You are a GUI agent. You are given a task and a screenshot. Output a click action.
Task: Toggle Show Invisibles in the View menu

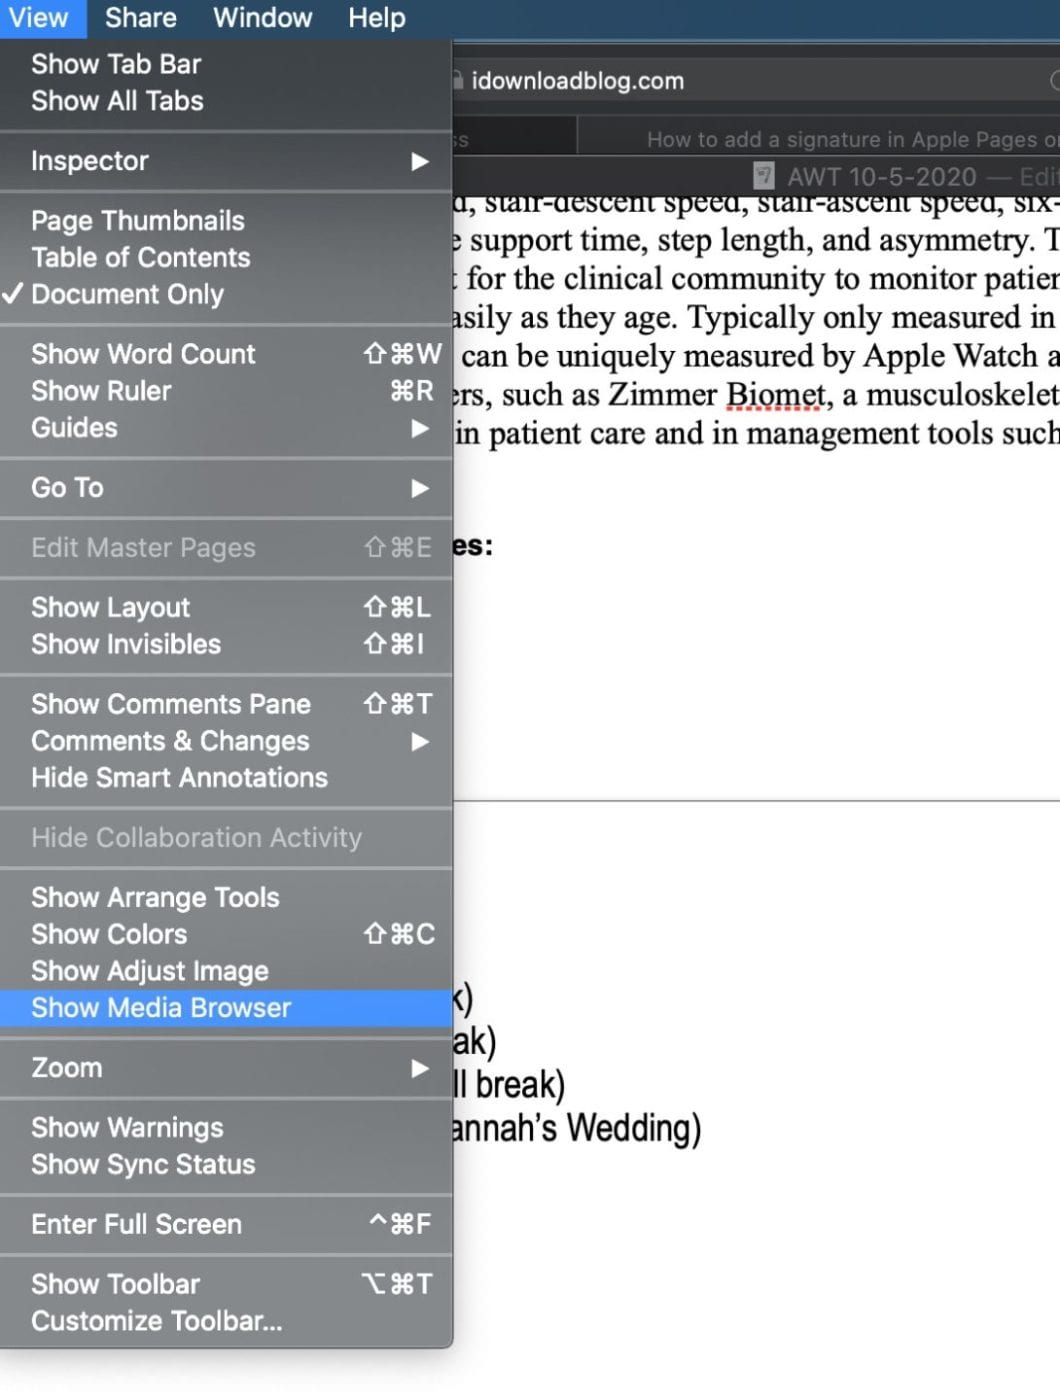coord(126,644)
